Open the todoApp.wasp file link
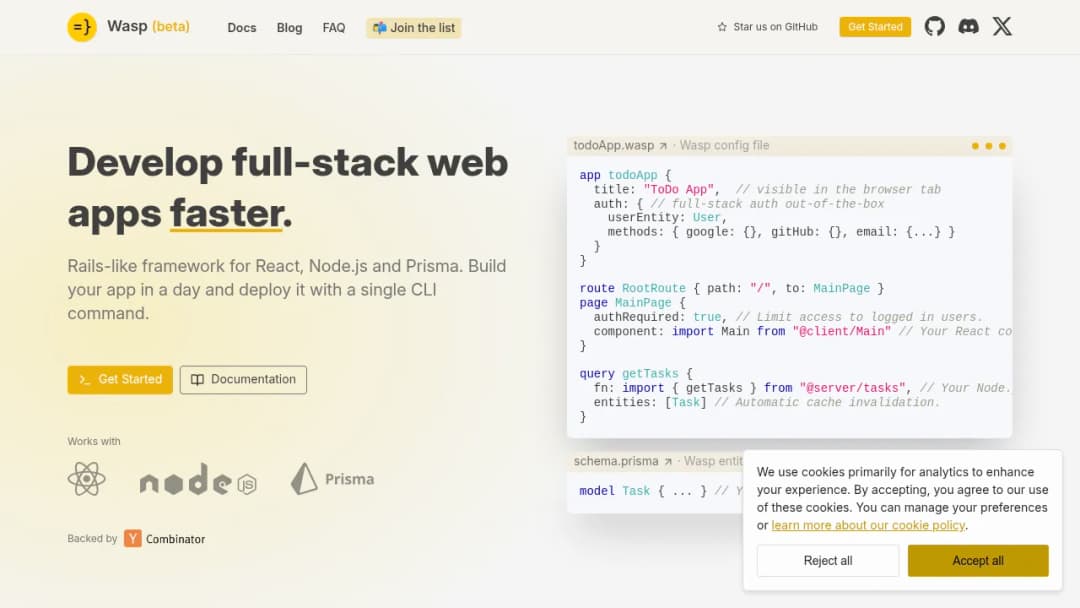The height and width of the screenshot is (608, 1080). (x=620, y=145)
